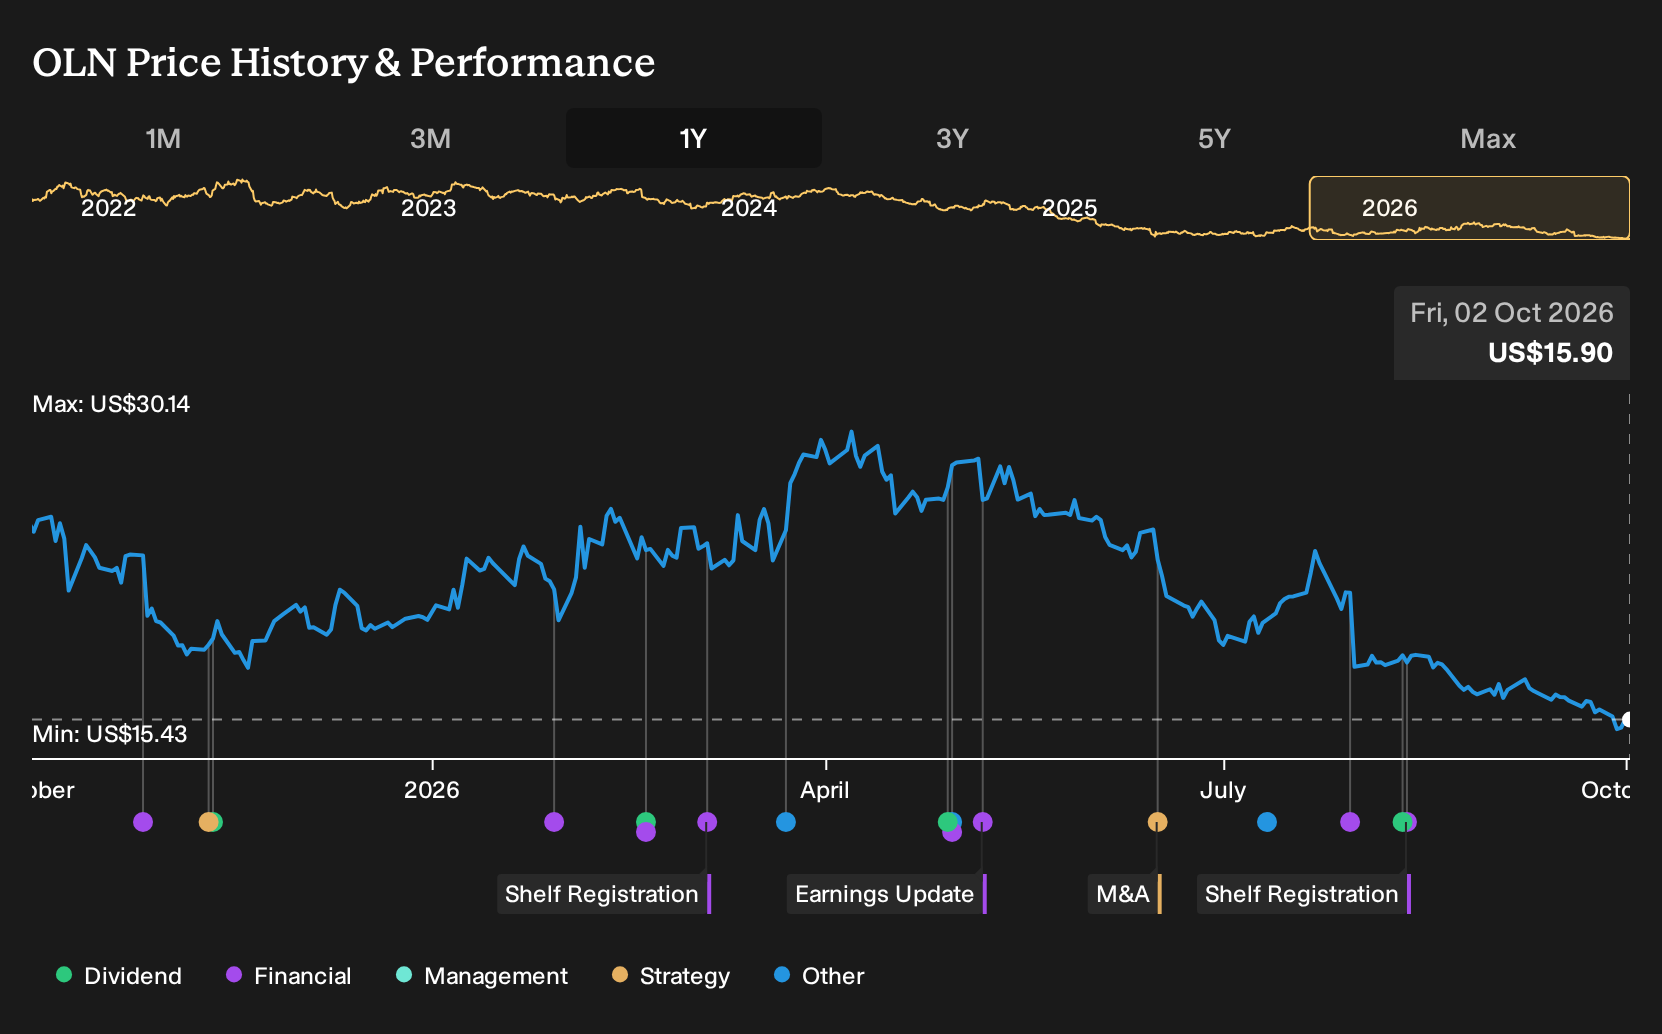This screenshot has height=1034, width=1662.
Task: Toggle the Dividend legend filter
Action: click(119, 976)
